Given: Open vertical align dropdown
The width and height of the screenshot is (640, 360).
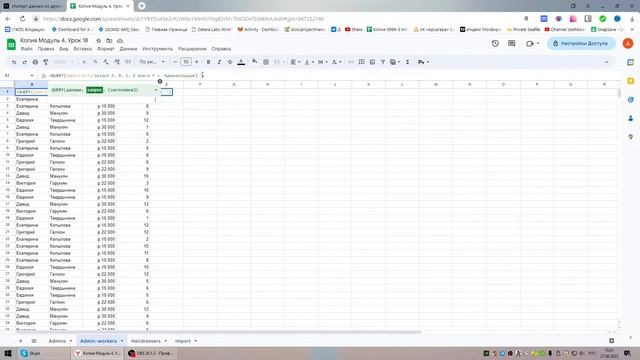Looking at the screenshot, I should pos(309,62).
